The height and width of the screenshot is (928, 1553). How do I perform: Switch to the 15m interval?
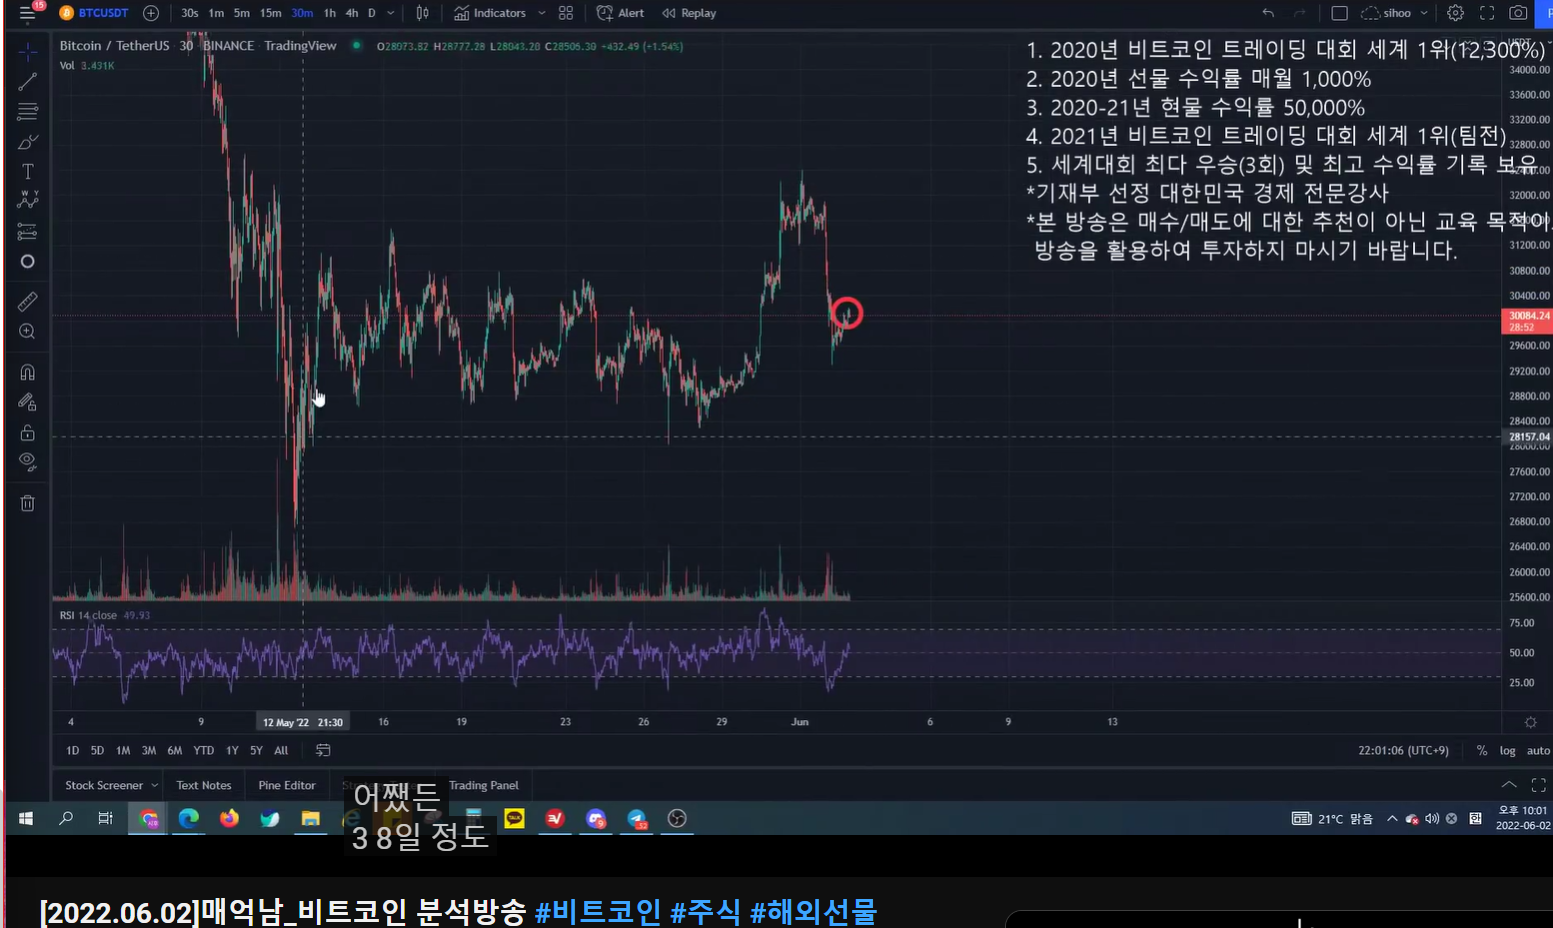pyautogui.click(x=270, y=13)
